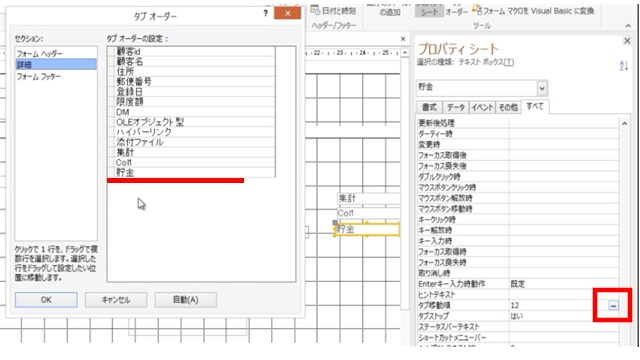Open the 貯金 control selection dropdown
Viewport: 640px width, 360px height.
(x=542, y=88)
